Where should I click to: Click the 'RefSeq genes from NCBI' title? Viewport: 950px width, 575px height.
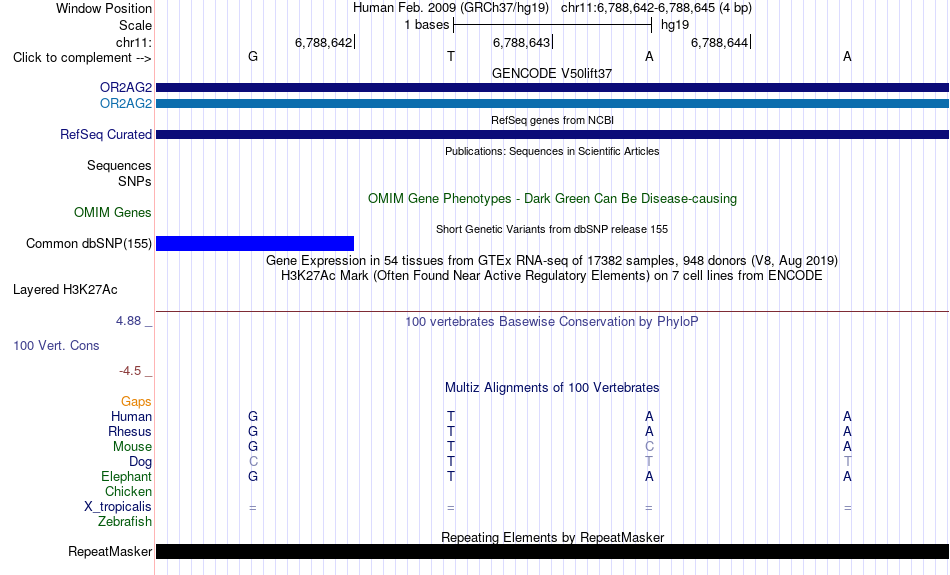[x=552, y=120]
